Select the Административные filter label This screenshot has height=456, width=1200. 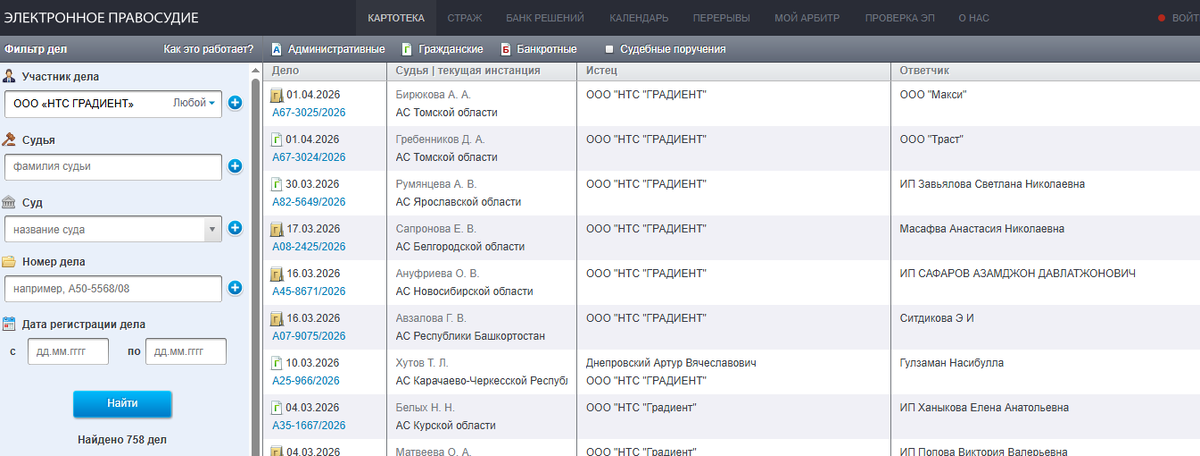[x=336, y=49]
